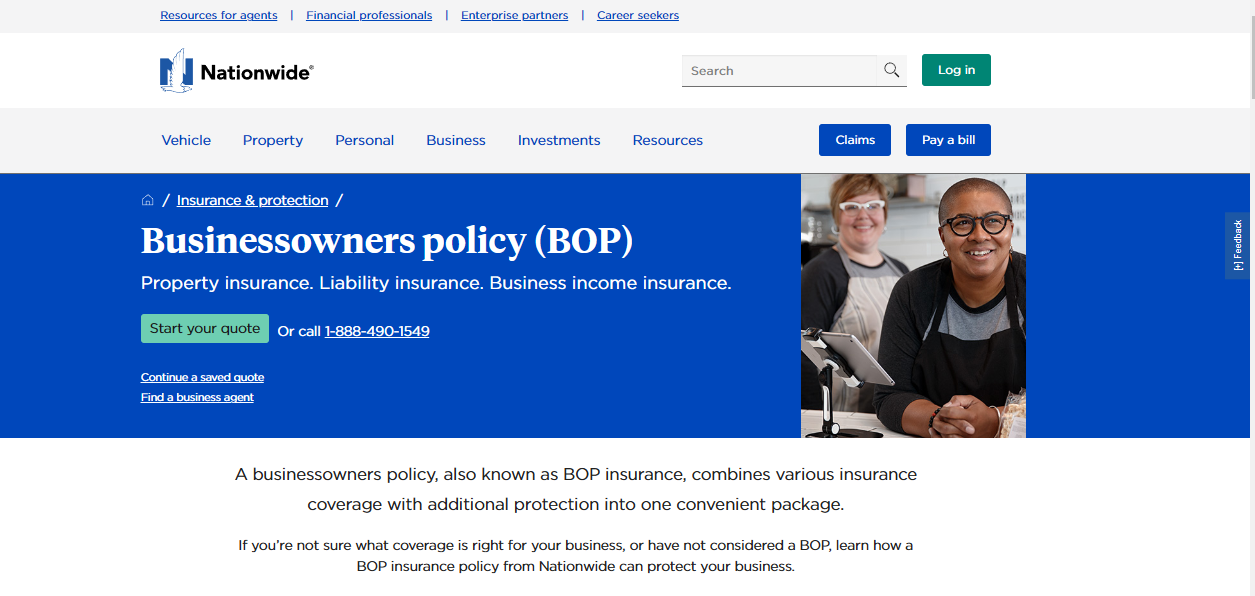Expand the Personal navigation menu
The height and width of the screenshot is (596, 1255).
click(x=364, y=140)
